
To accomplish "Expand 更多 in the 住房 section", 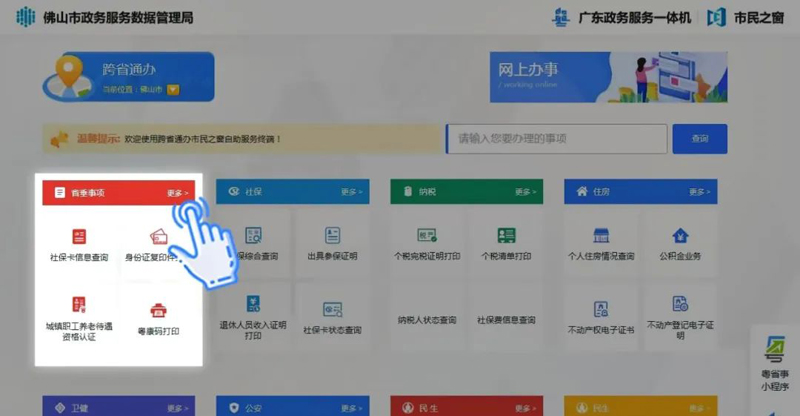I will (698, 192).
